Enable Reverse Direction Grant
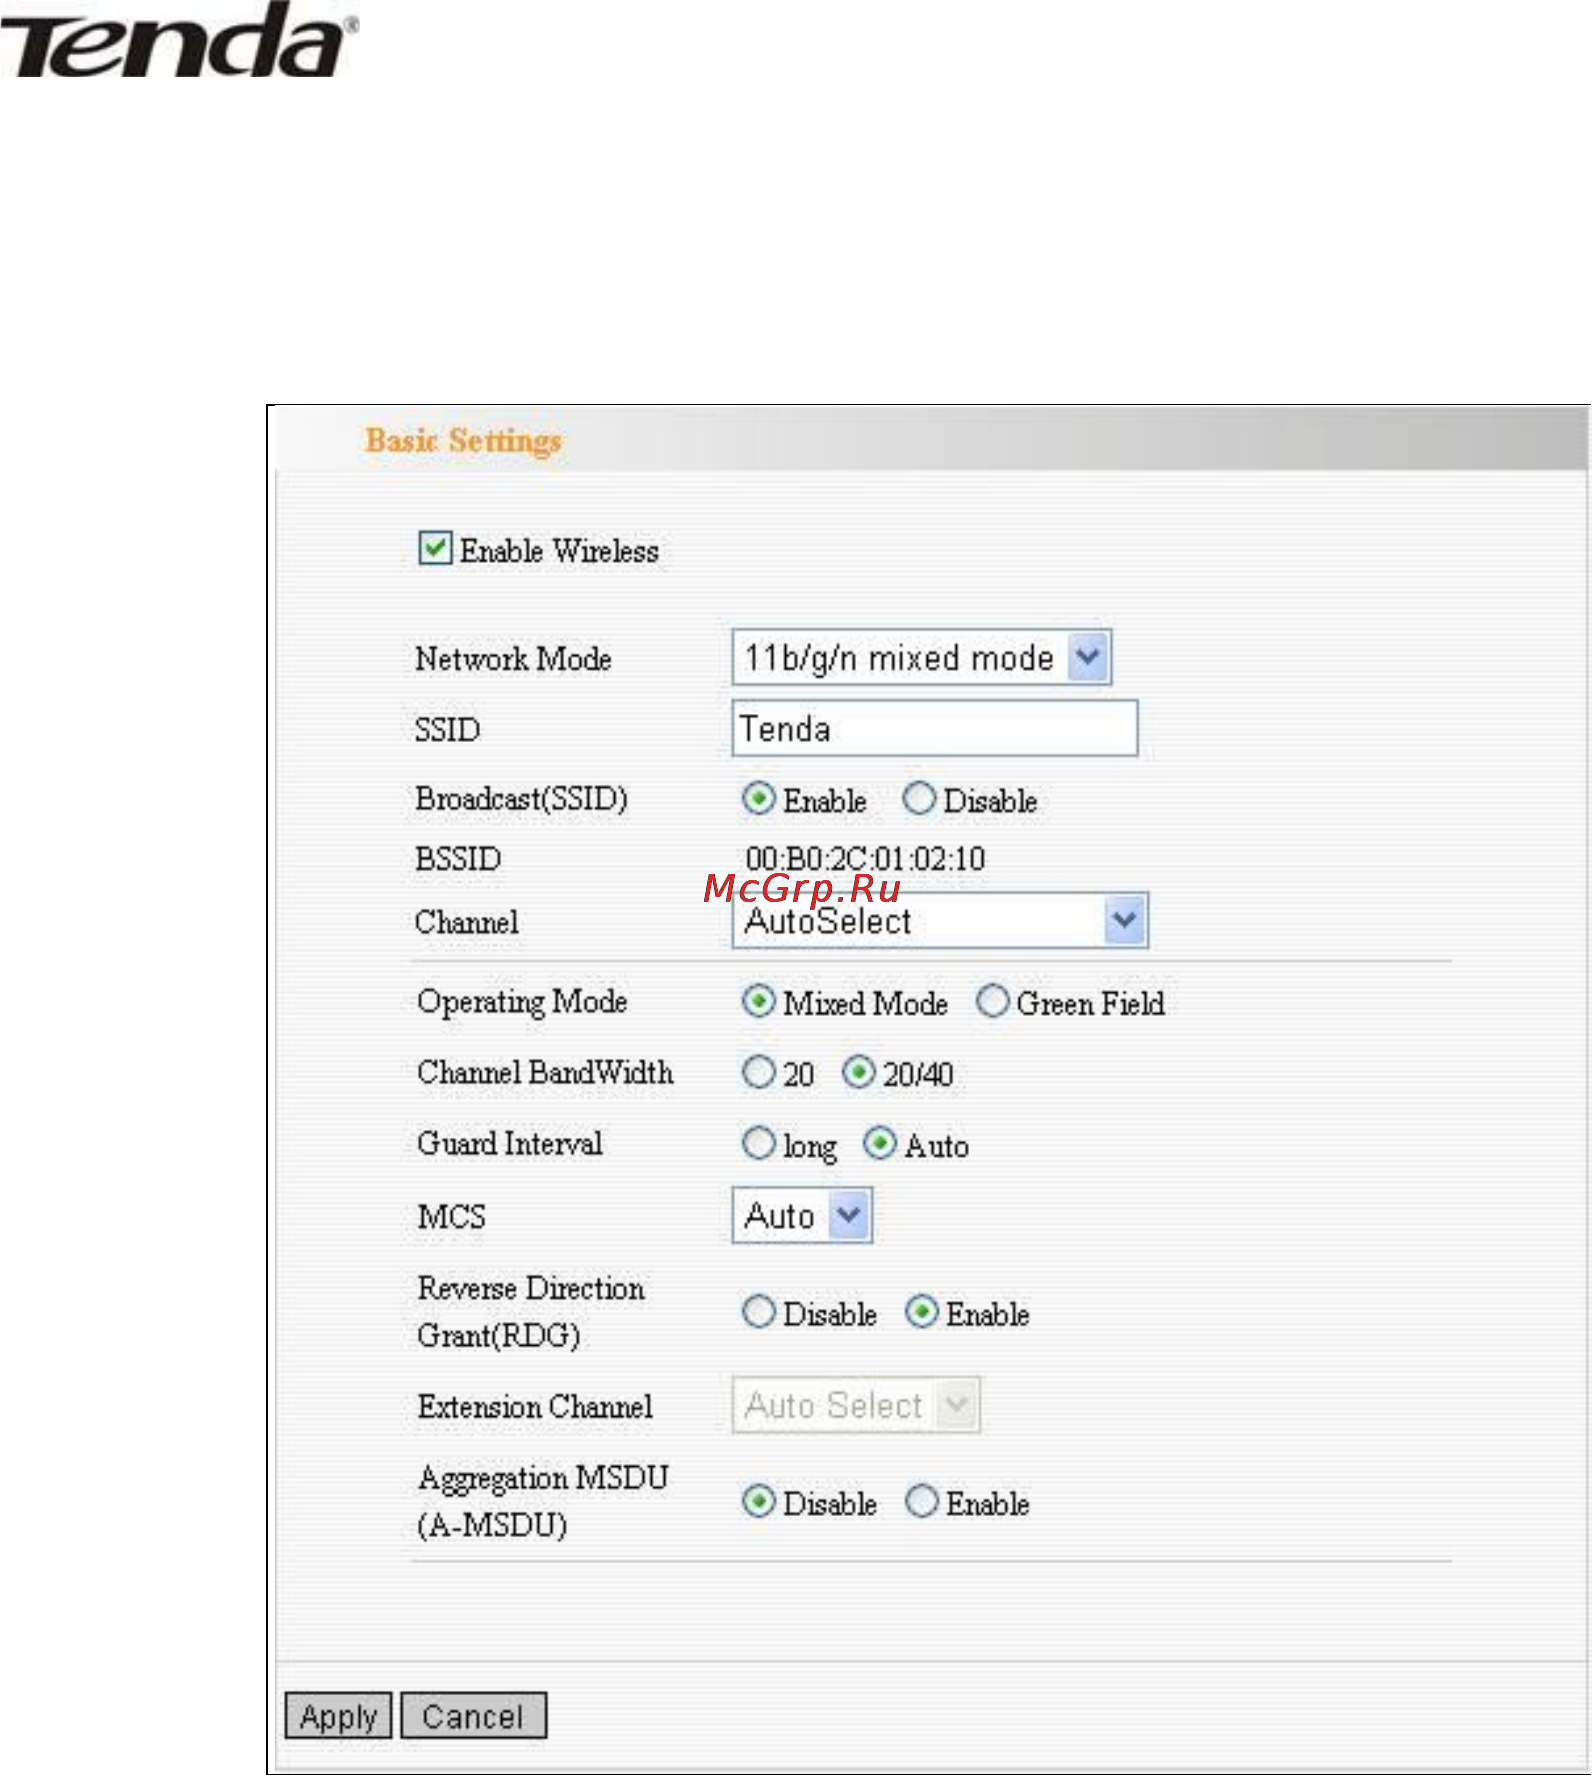This screenshot has height=1775, width=1592. pos(921,1312)
